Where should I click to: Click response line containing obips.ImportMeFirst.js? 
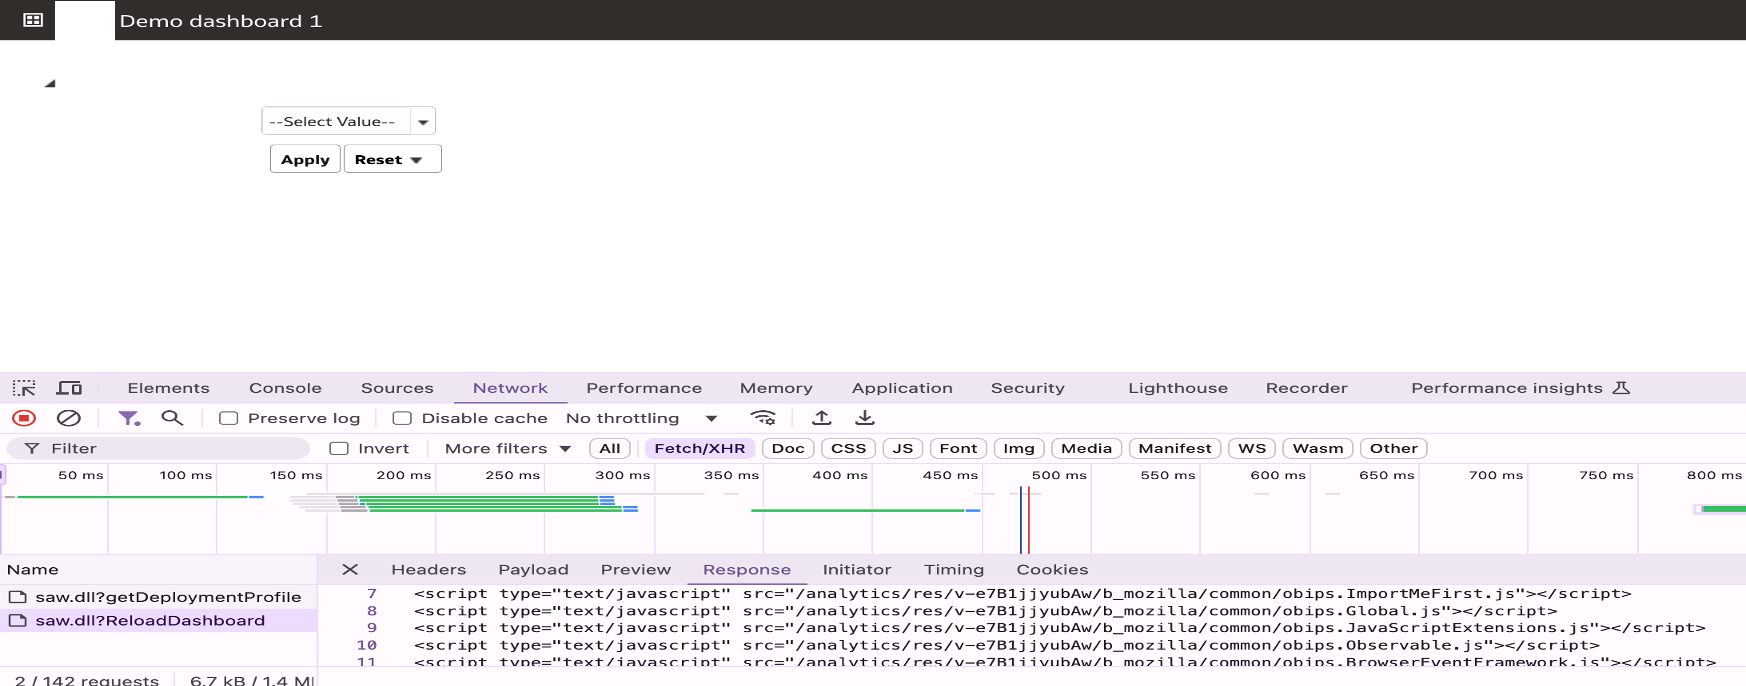(1022, 594)
